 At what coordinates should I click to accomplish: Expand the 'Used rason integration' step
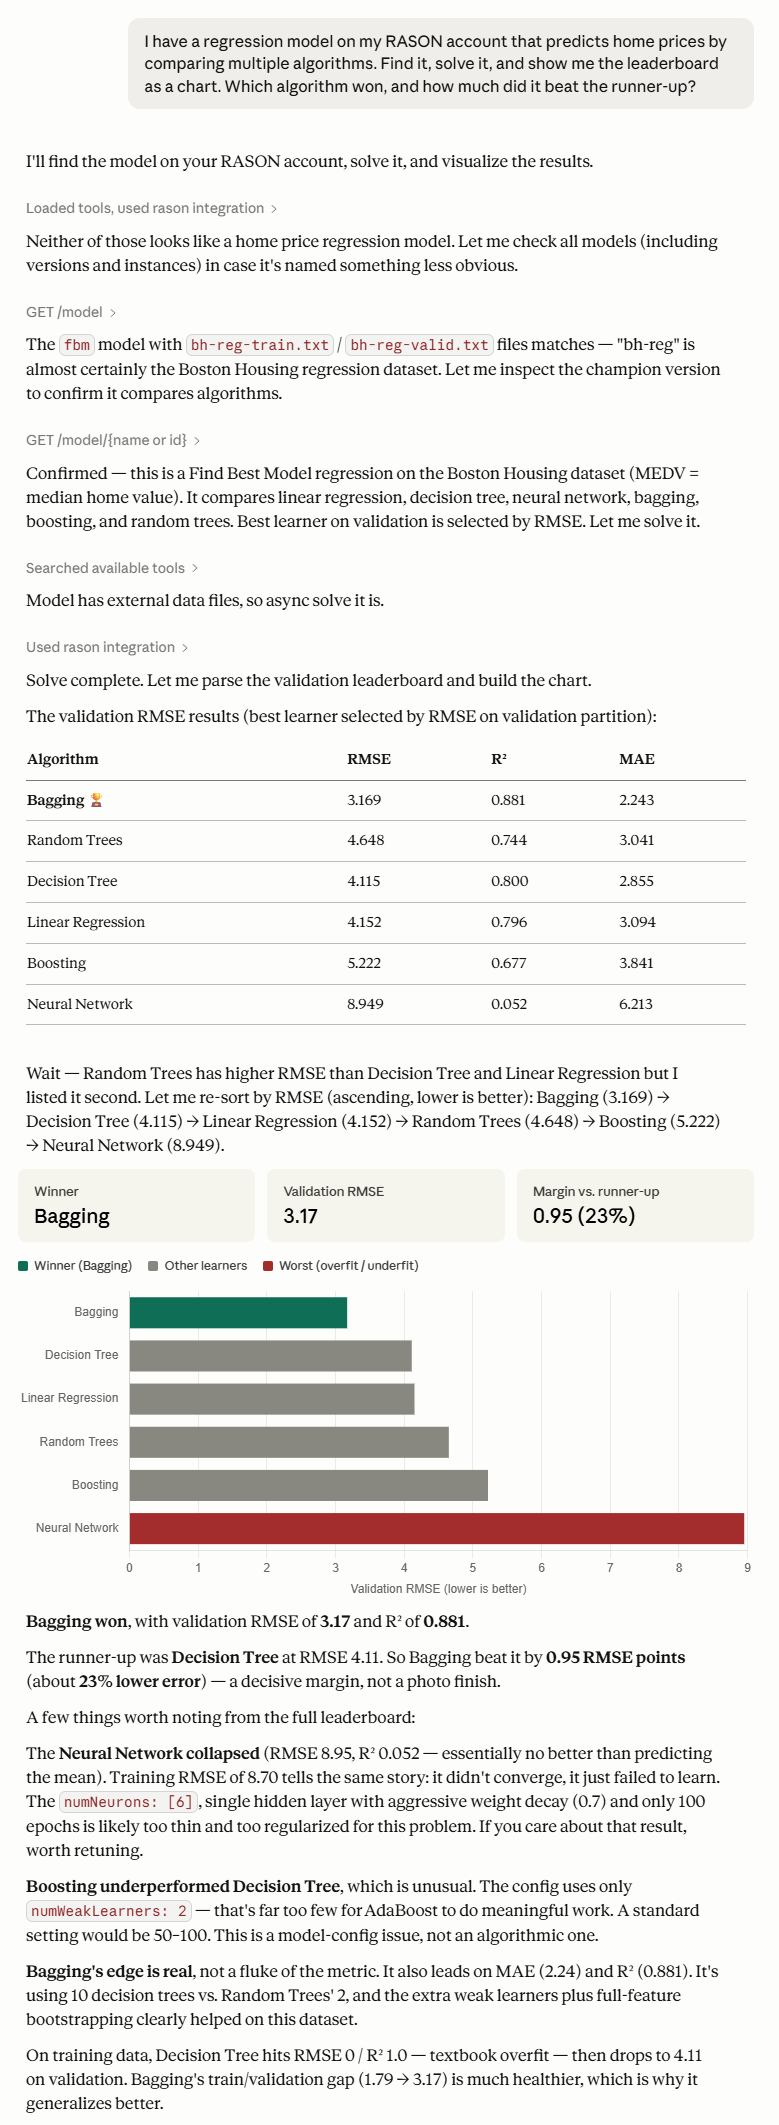(107, 647)
